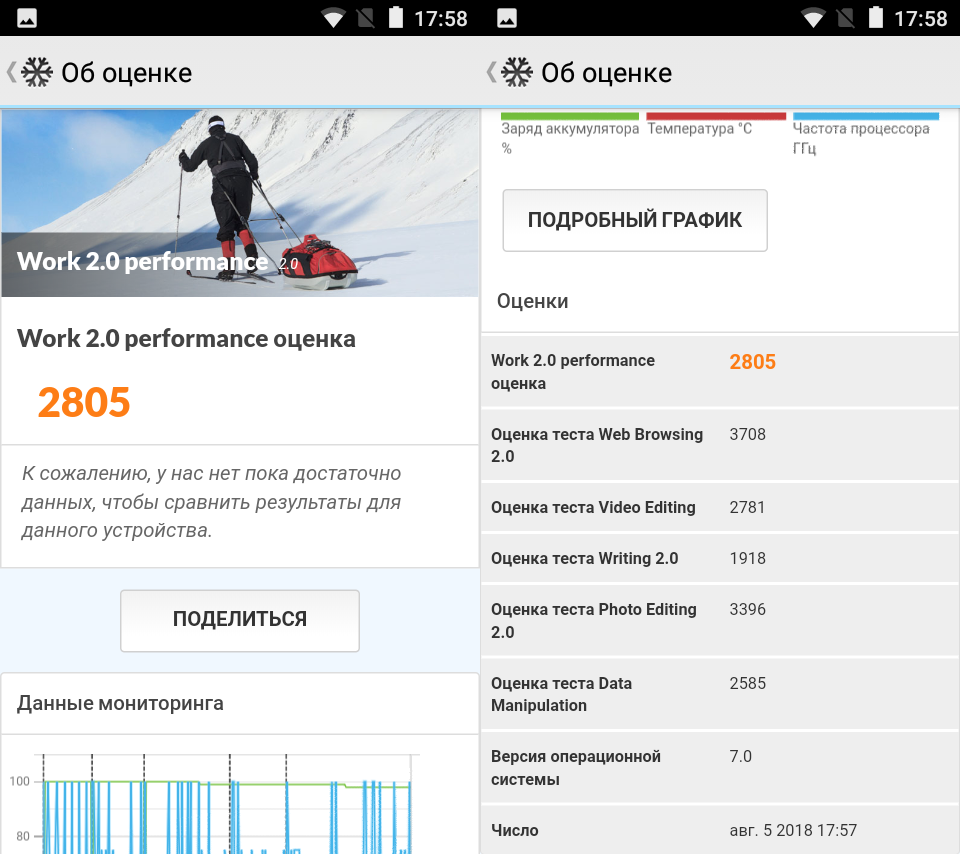Tap the picture notification icon in right status bar
The image size is (960, 854).
(x=507, y=18)
